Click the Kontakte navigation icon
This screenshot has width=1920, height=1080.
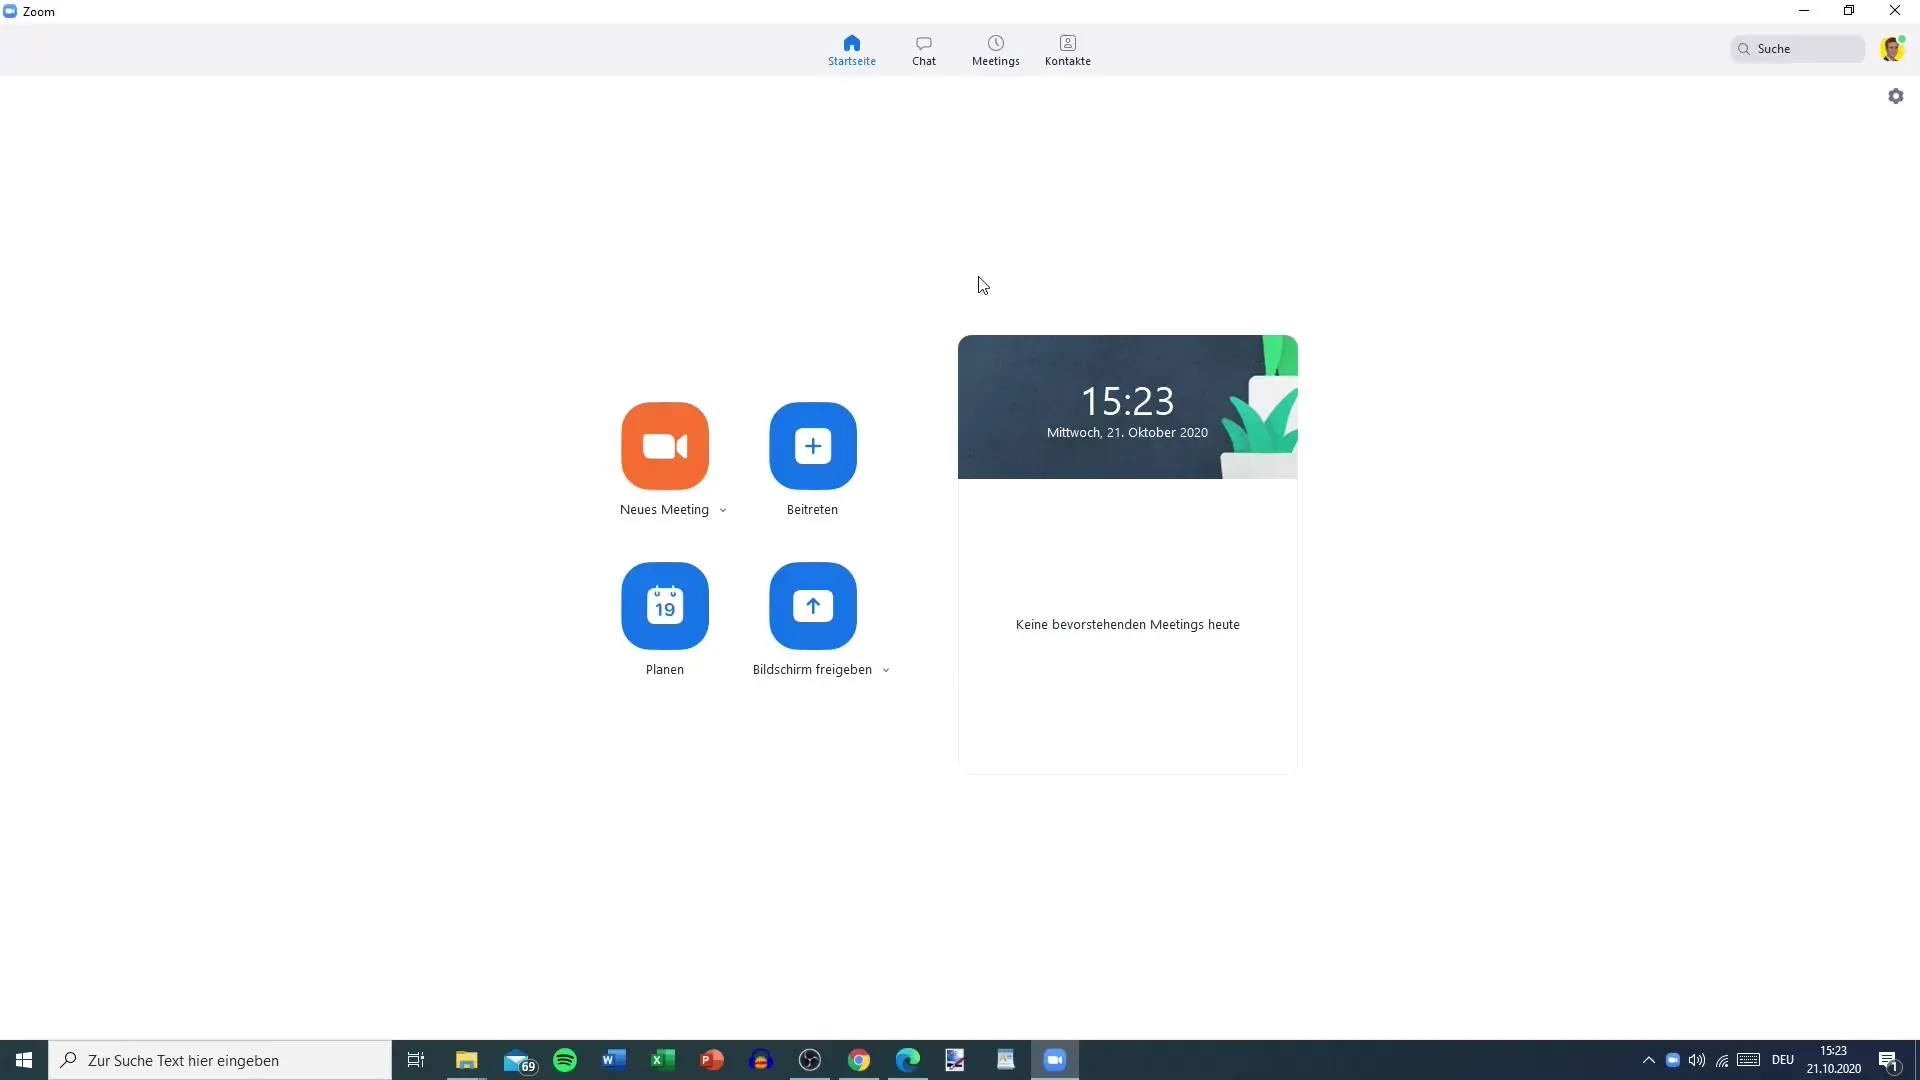pos(1068,50)
